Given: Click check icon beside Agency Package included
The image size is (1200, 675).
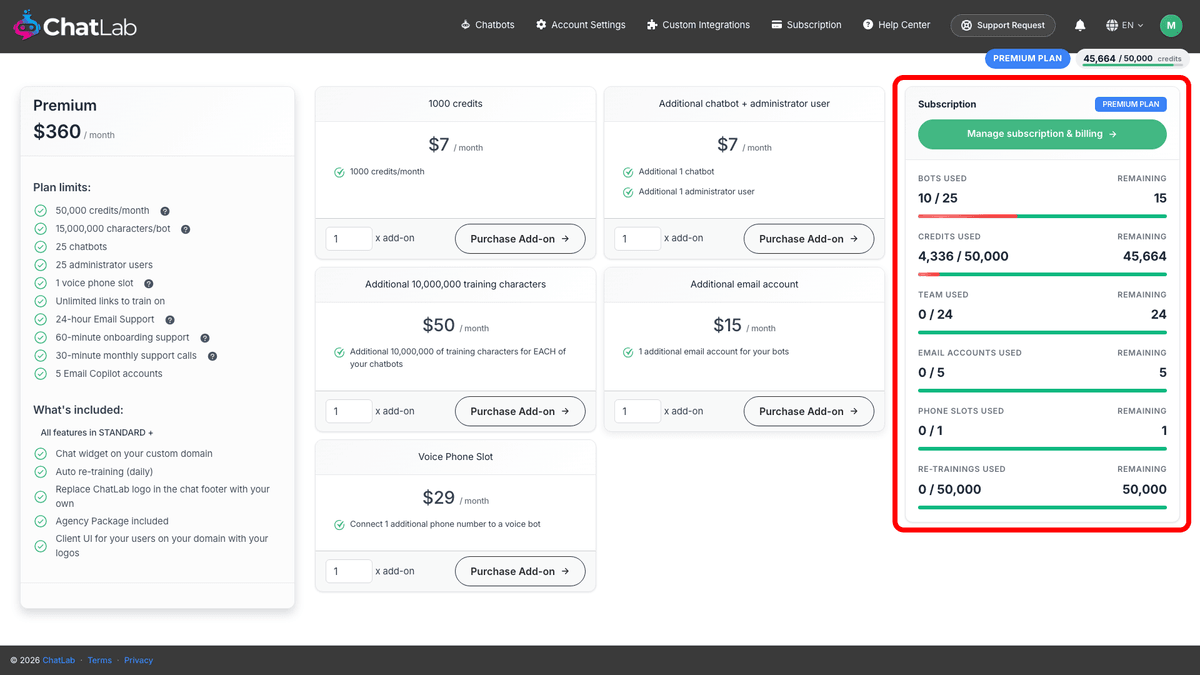Looking at the screenshot, I should click(41, 522).
